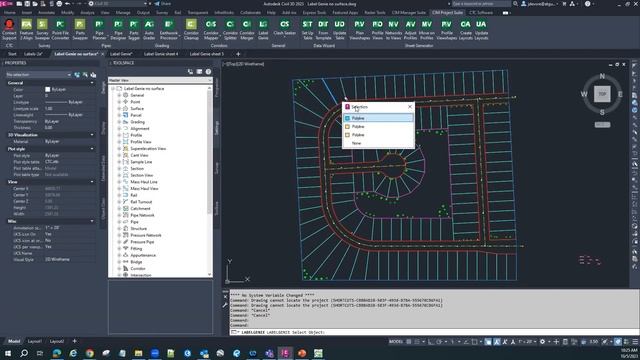Open the Profile Views tool

pyautogui.click(x=378, y=29)
